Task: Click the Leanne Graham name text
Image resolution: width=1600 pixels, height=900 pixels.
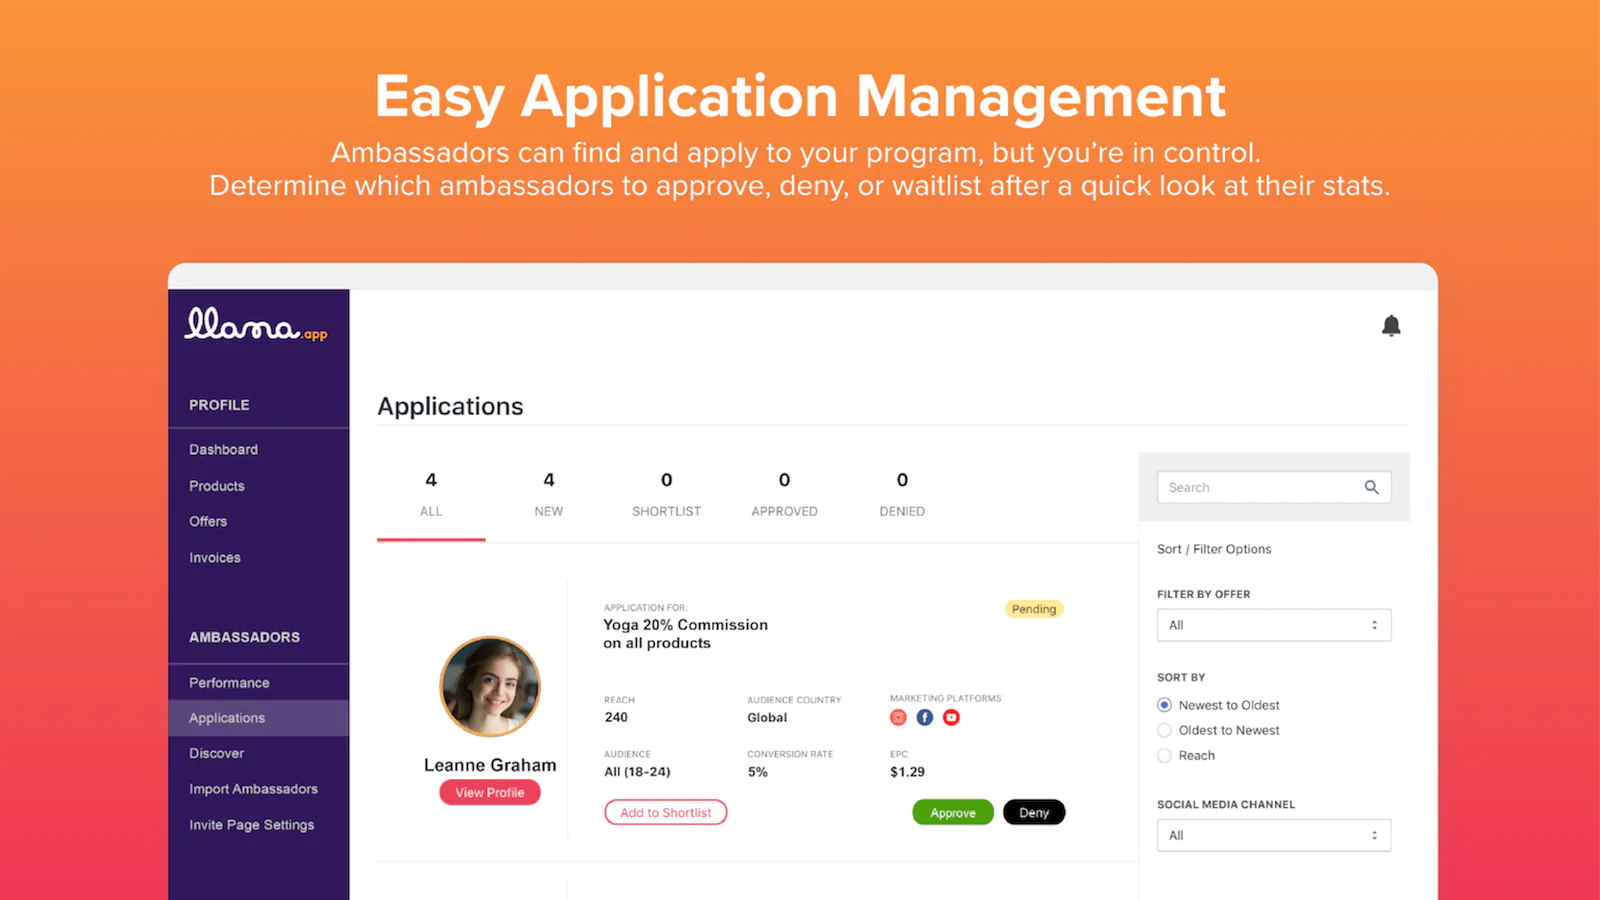Action: click(x=490, y=765)
